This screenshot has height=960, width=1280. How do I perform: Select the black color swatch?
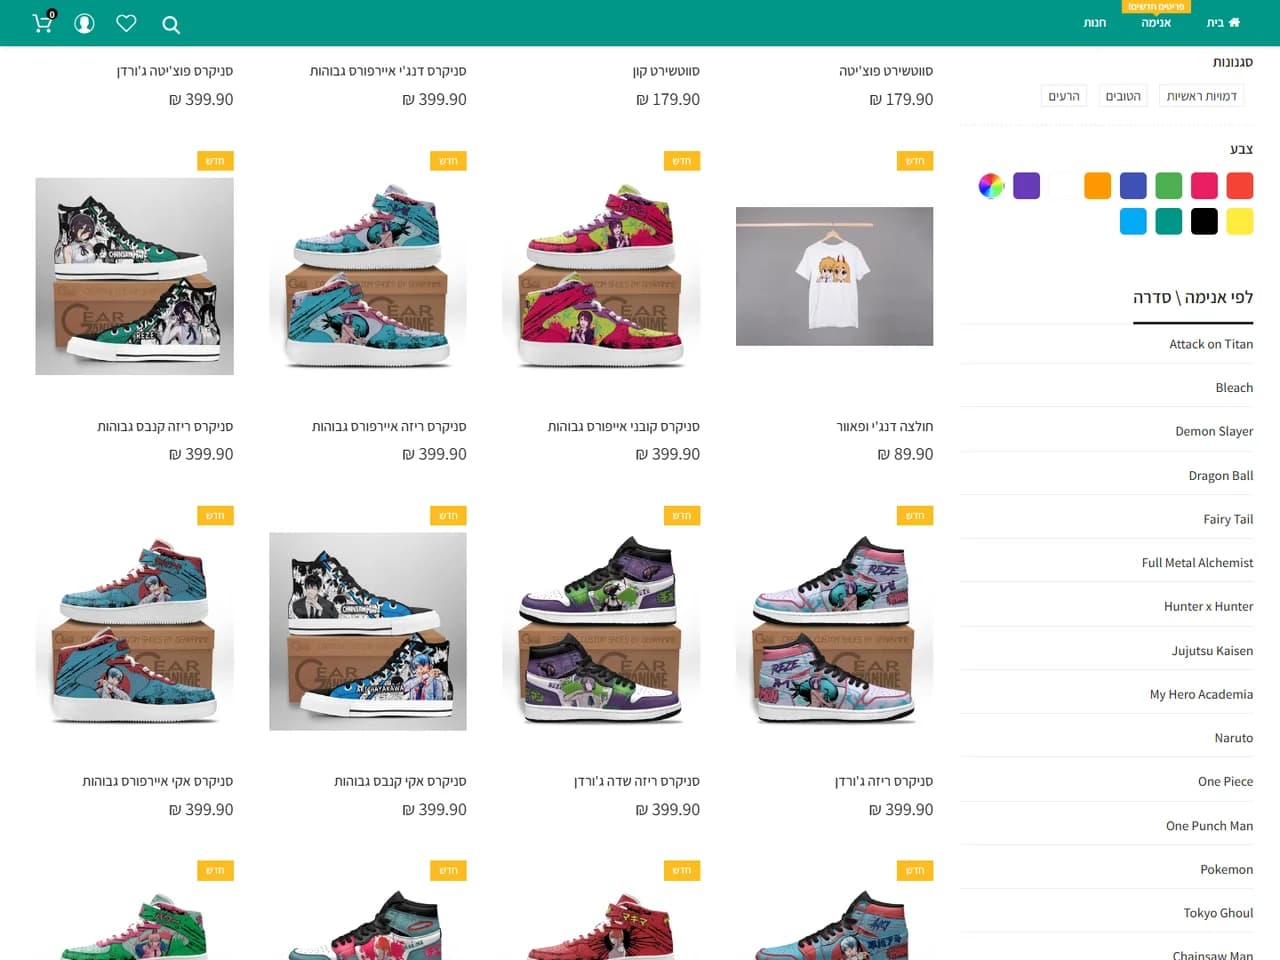[1204, 221]
